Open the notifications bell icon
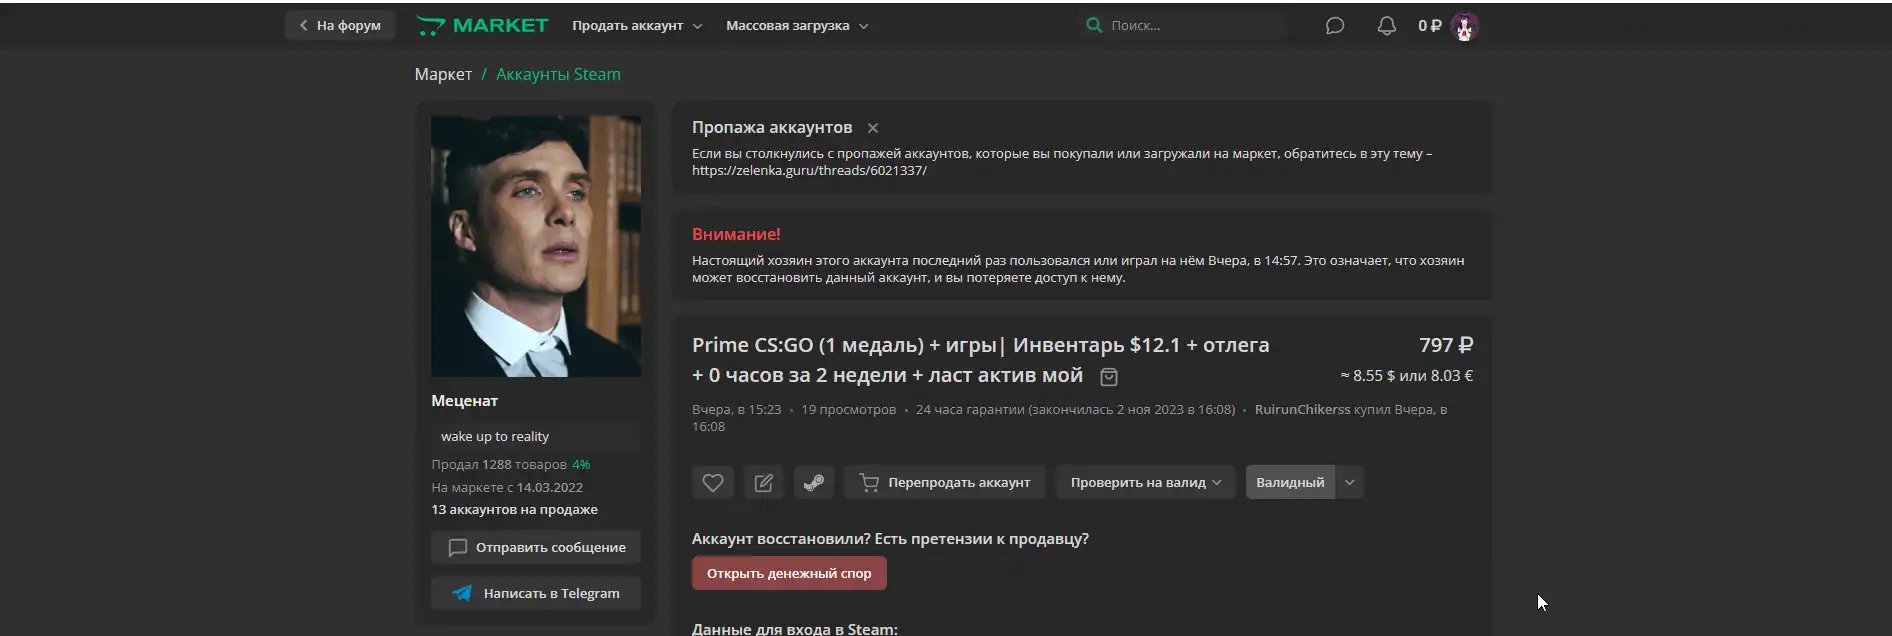This screenshot has width=1892, height=636. (1386, 26)
